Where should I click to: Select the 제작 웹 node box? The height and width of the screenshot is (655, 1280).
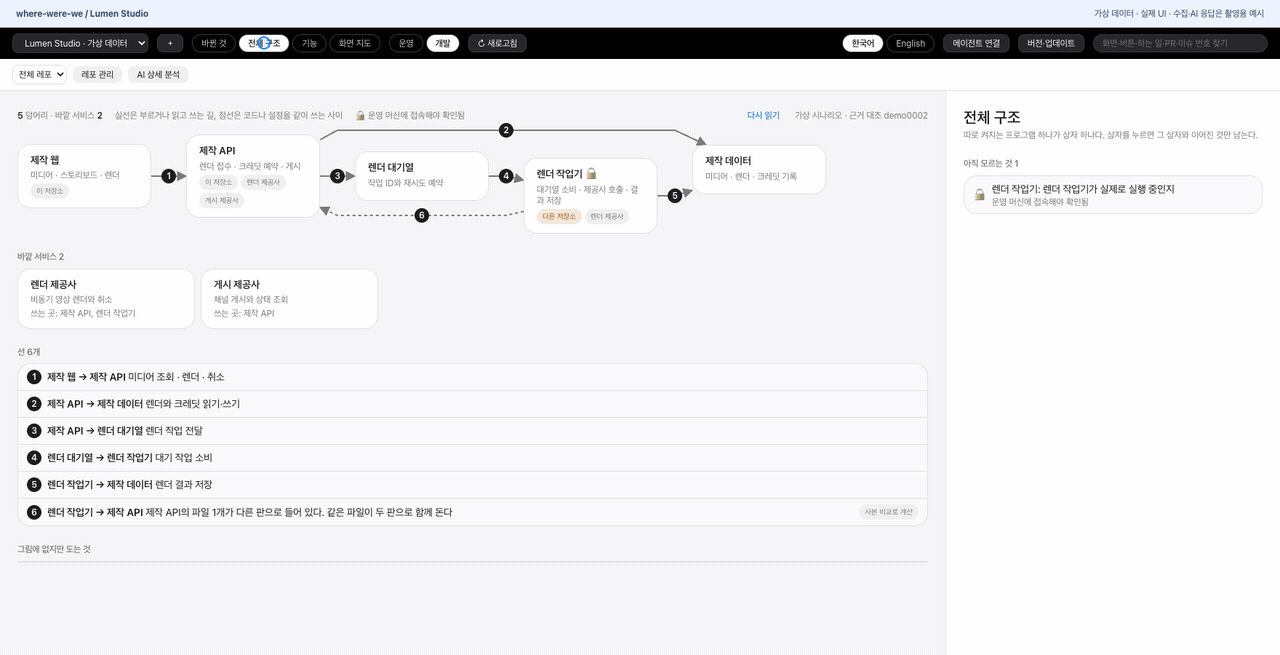point(84,176)
